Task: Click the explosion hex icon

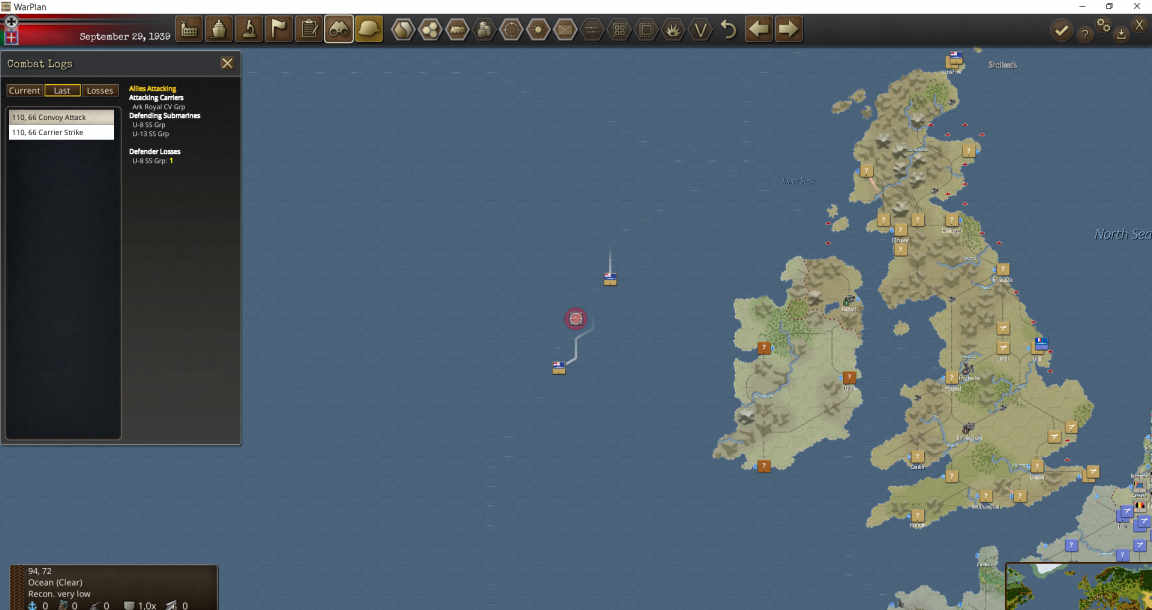Action: [674, 30]
